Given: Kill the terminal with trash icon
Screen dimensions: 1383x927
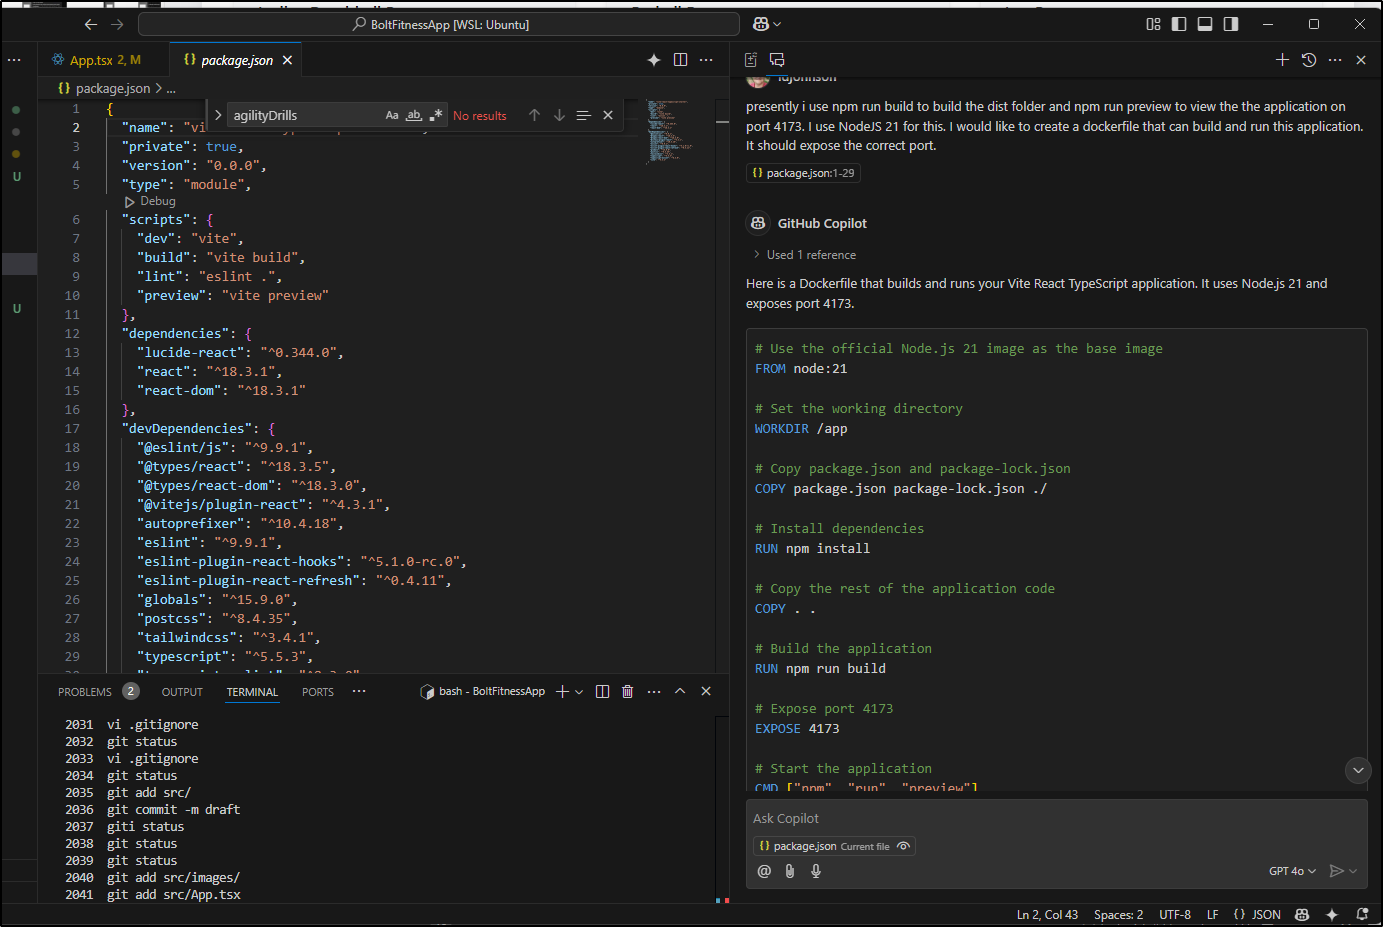Looking at the screenshot, I should coord(628,691).
